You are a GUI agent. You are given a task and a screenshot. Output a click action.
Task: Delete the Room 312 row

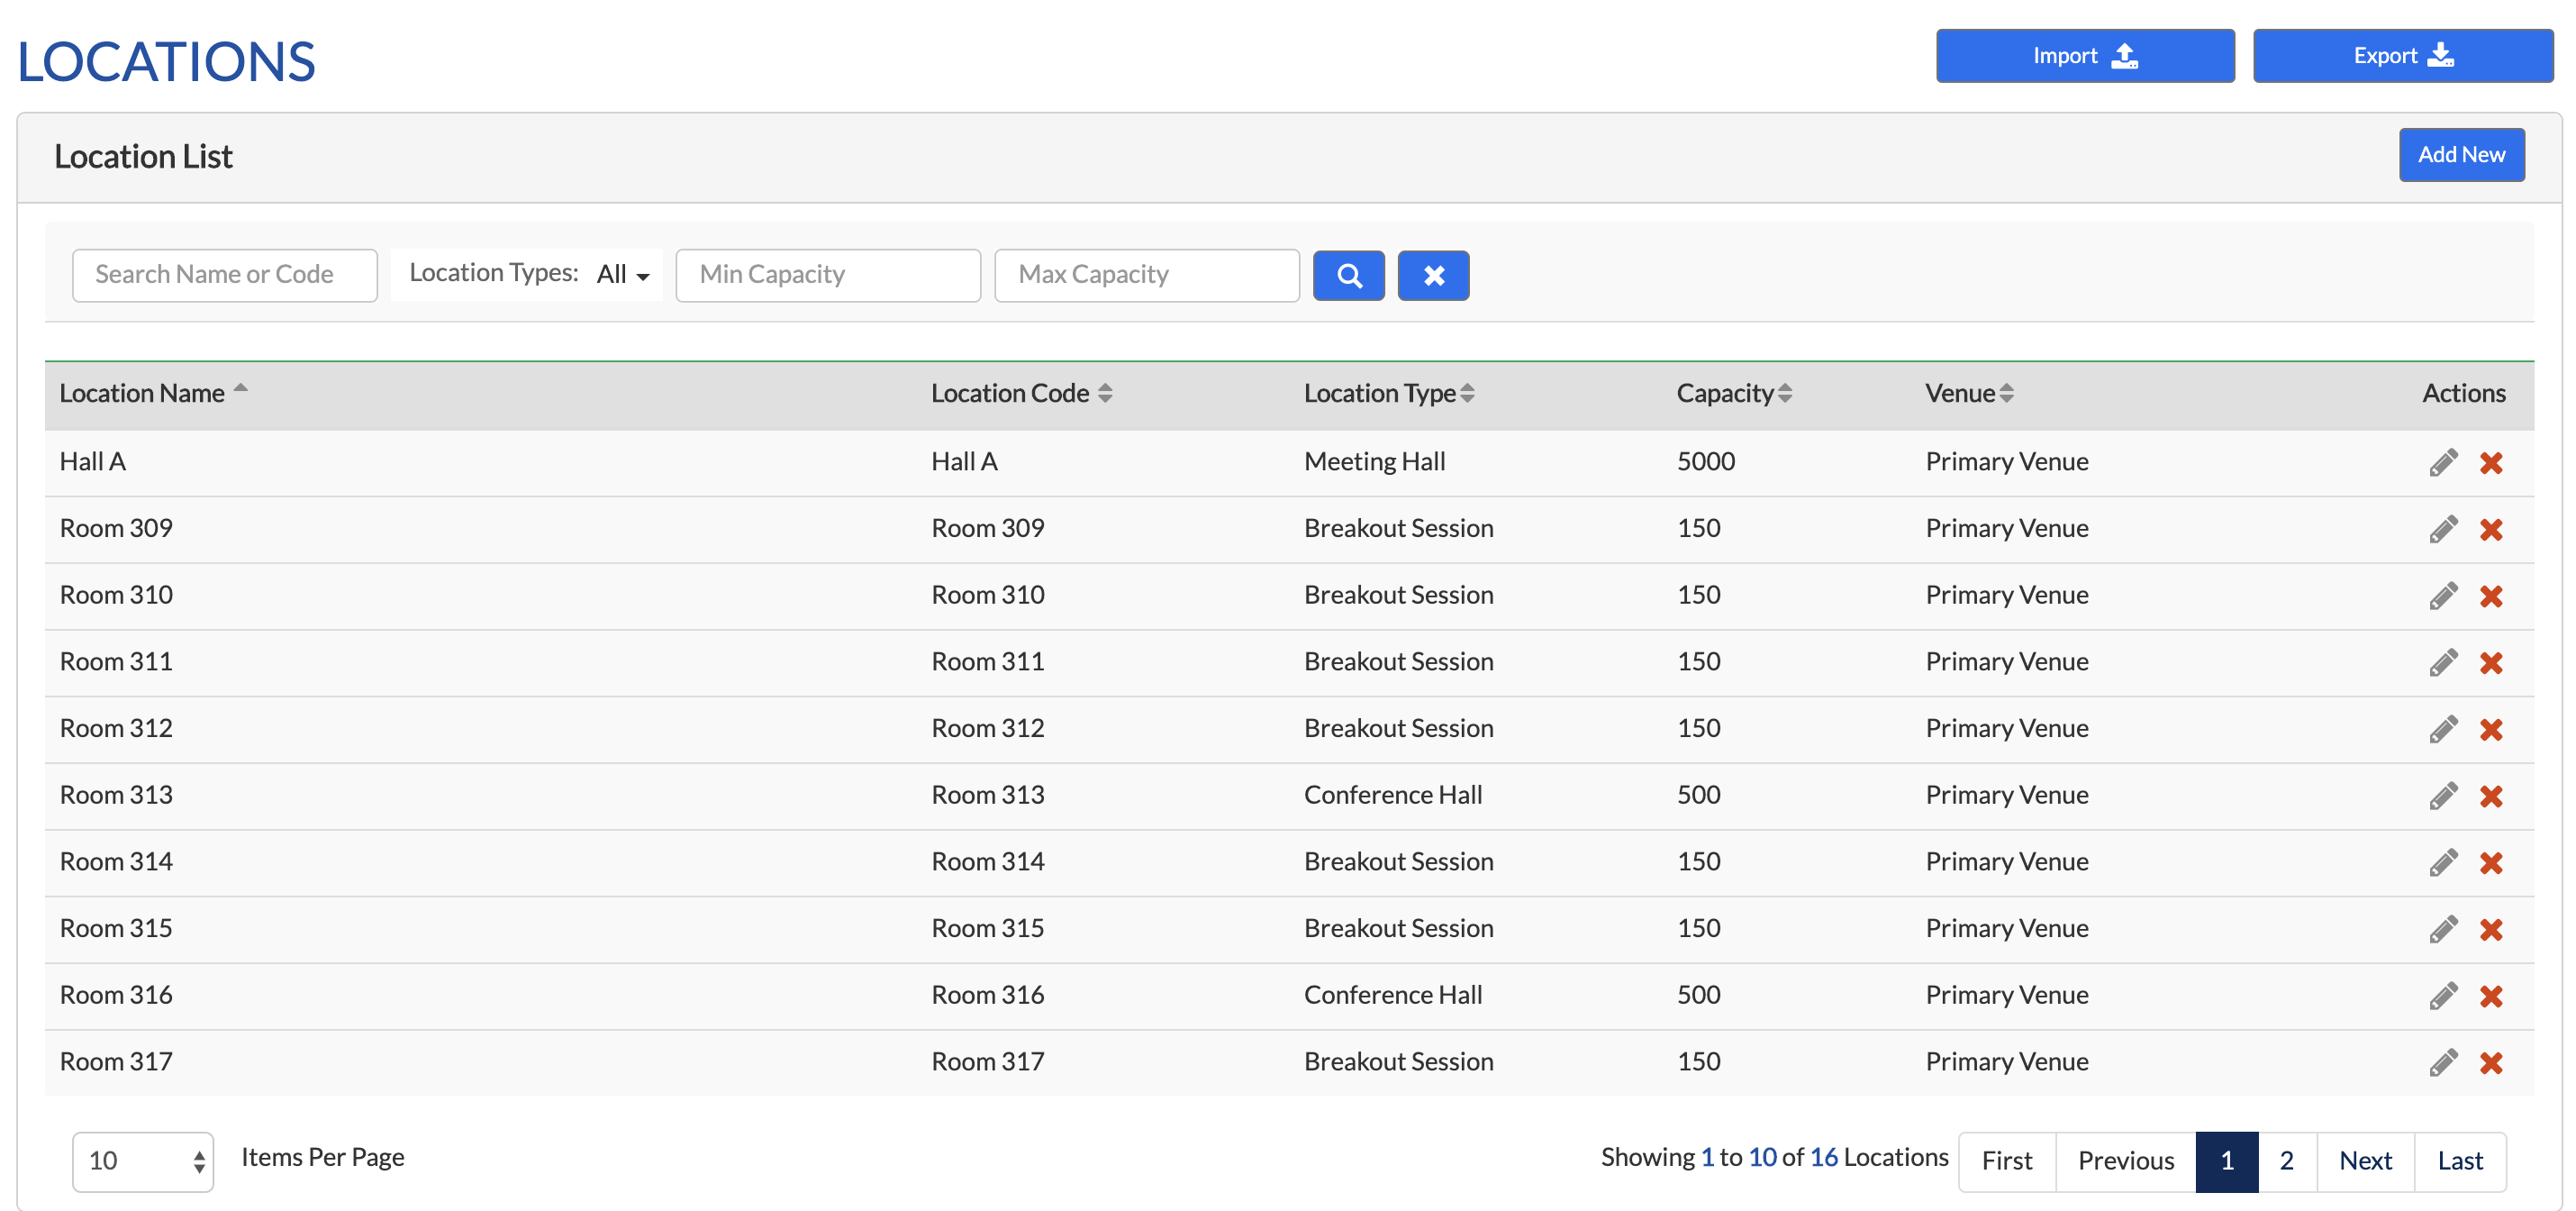[x=2491, y=729]
